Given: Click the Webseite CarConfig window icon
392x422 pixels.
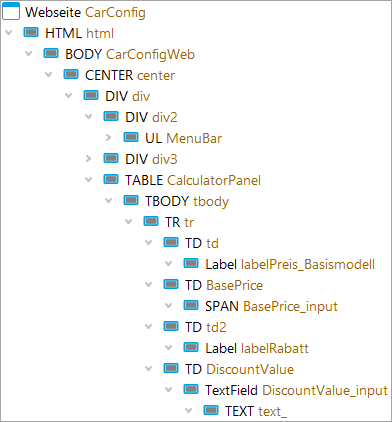Looking at the screenshot, I should tap(11, 11).
